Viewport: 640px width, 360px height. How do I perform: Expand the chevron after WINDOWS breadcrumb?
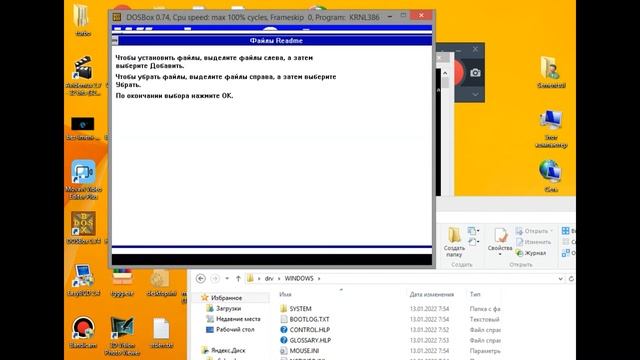(319, 278)
